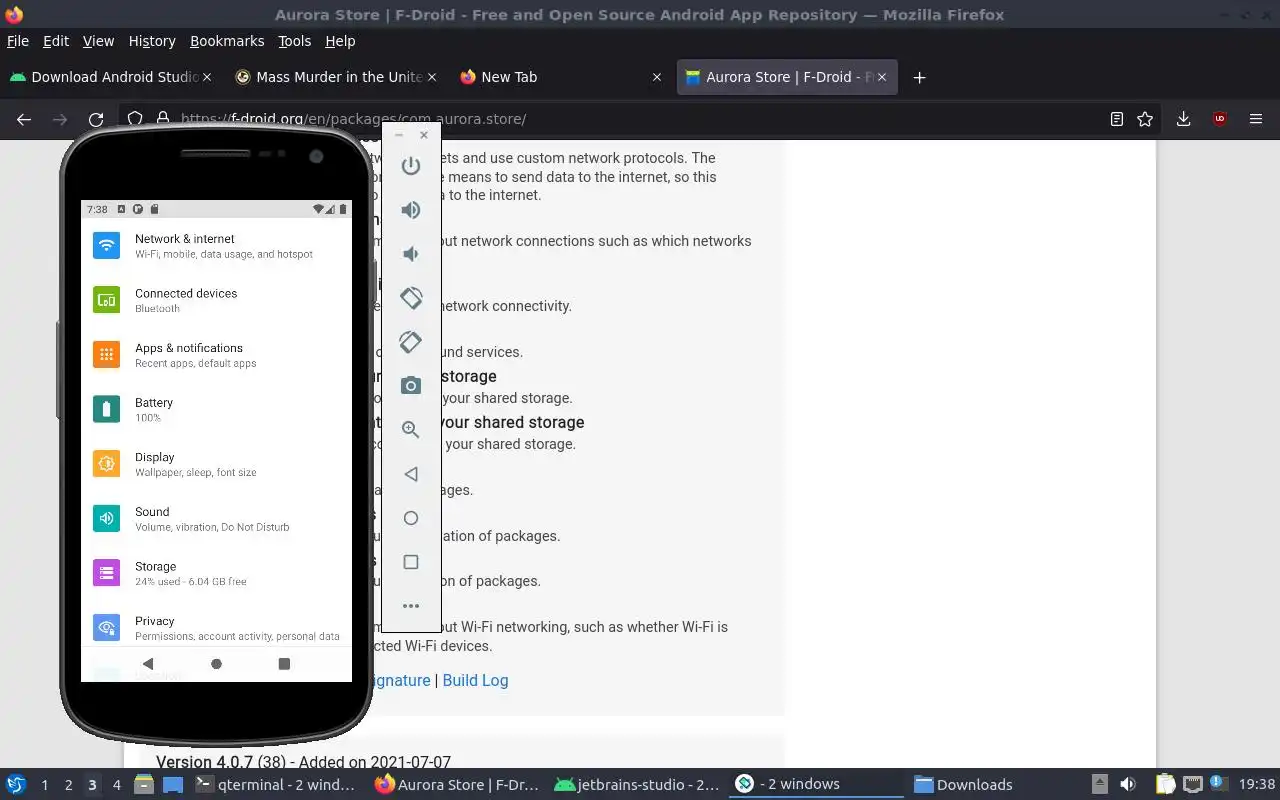Tap Android navigation bar home button
1280x800 pixels.
216,663
